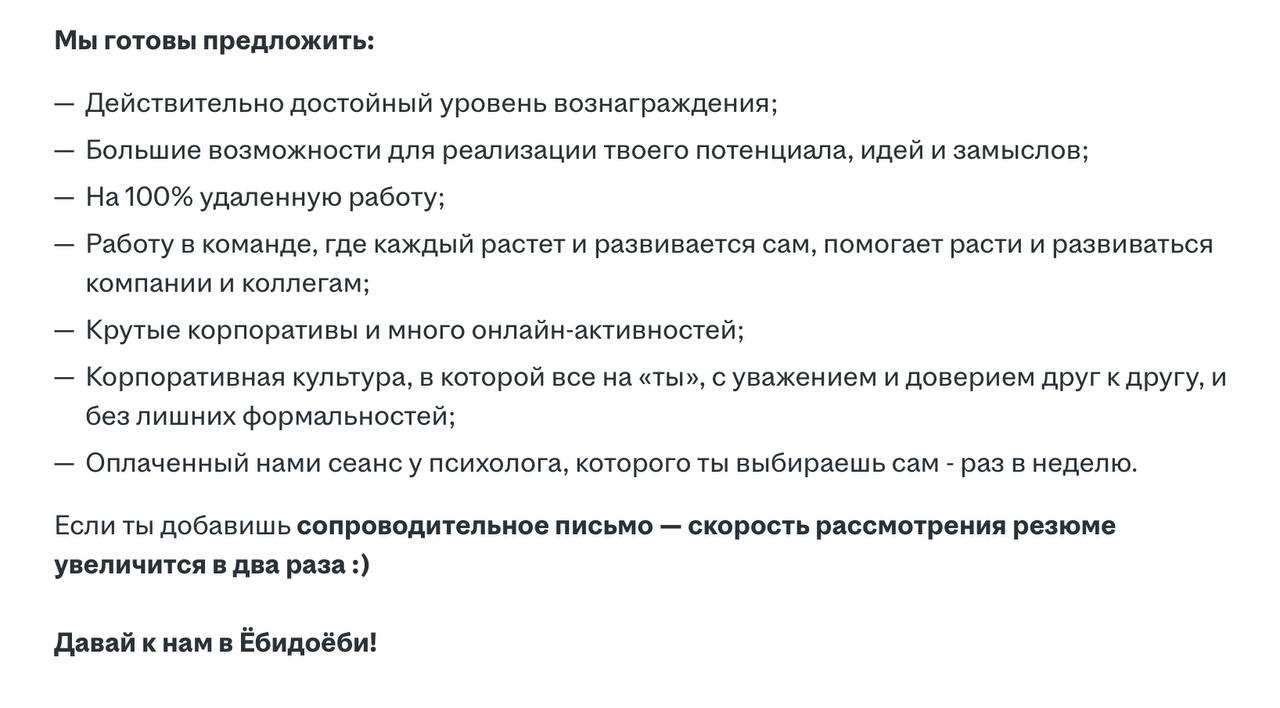Click the bold company name "Ёбидоёби!"
This screenshot has width=1280, height=708.
[308, 642]
